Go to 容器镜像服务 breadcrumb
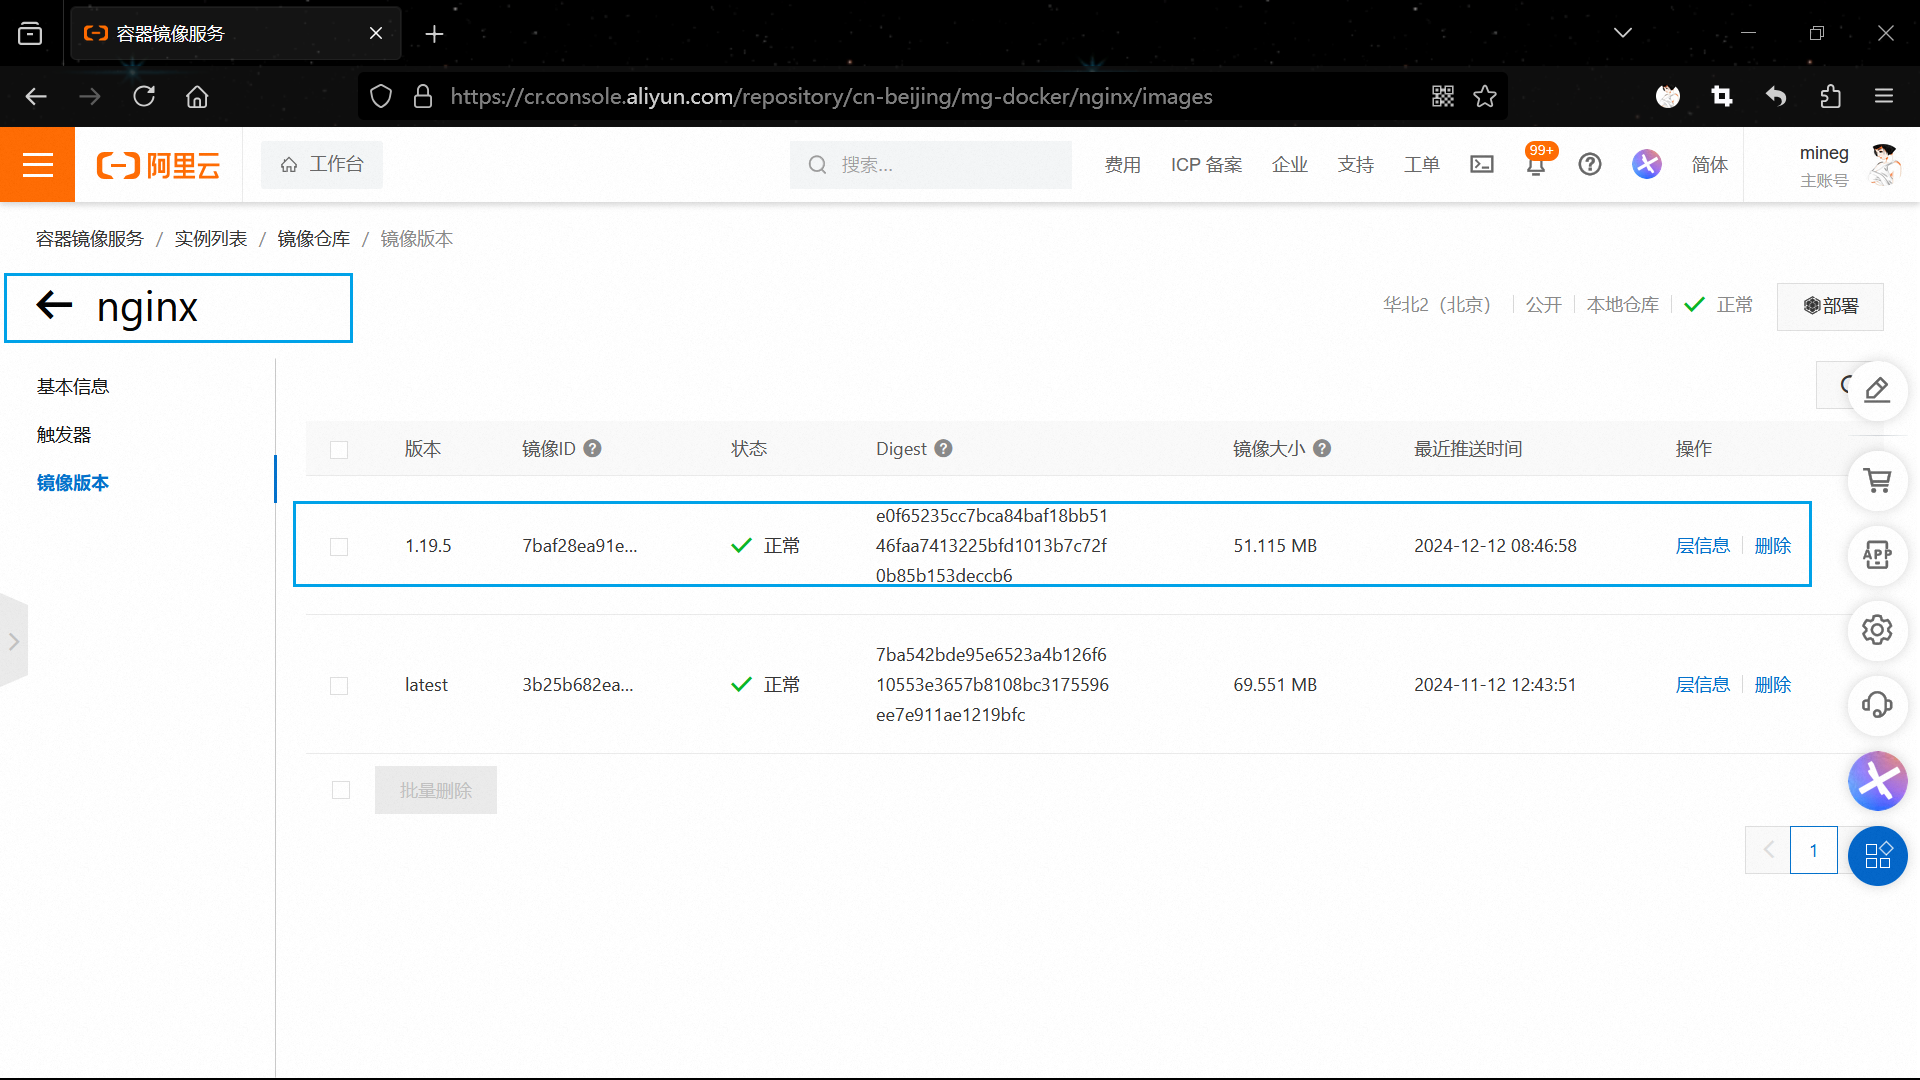Viewport: 1920px width, 1080px height. (x=90, y=239)
